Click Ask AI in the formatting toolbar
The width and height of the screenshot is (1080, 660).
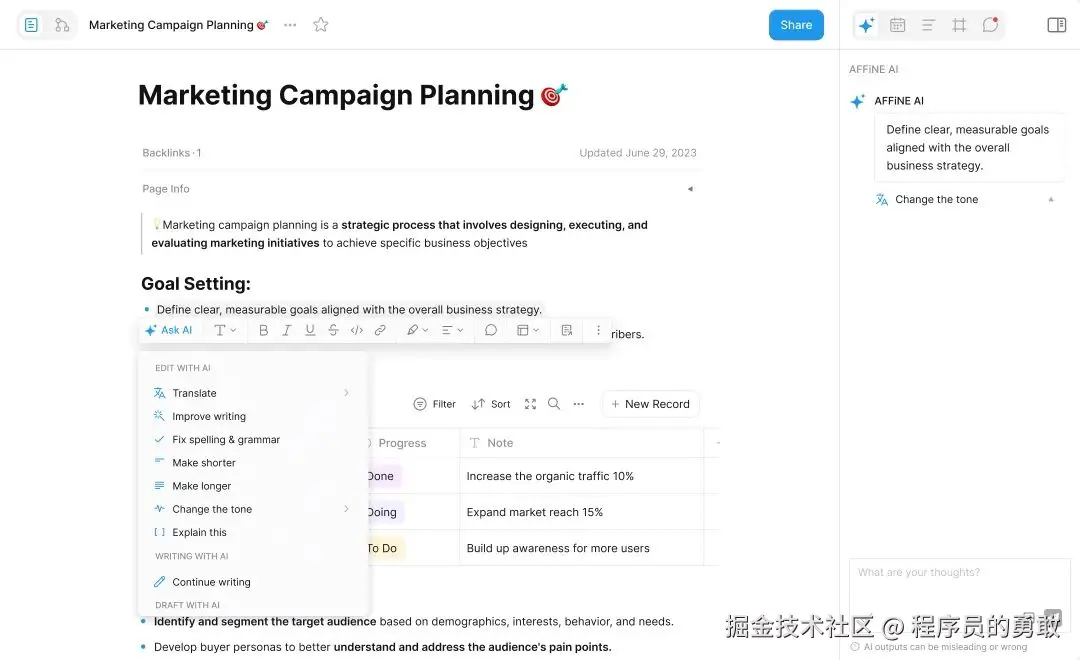click(169, 330)
